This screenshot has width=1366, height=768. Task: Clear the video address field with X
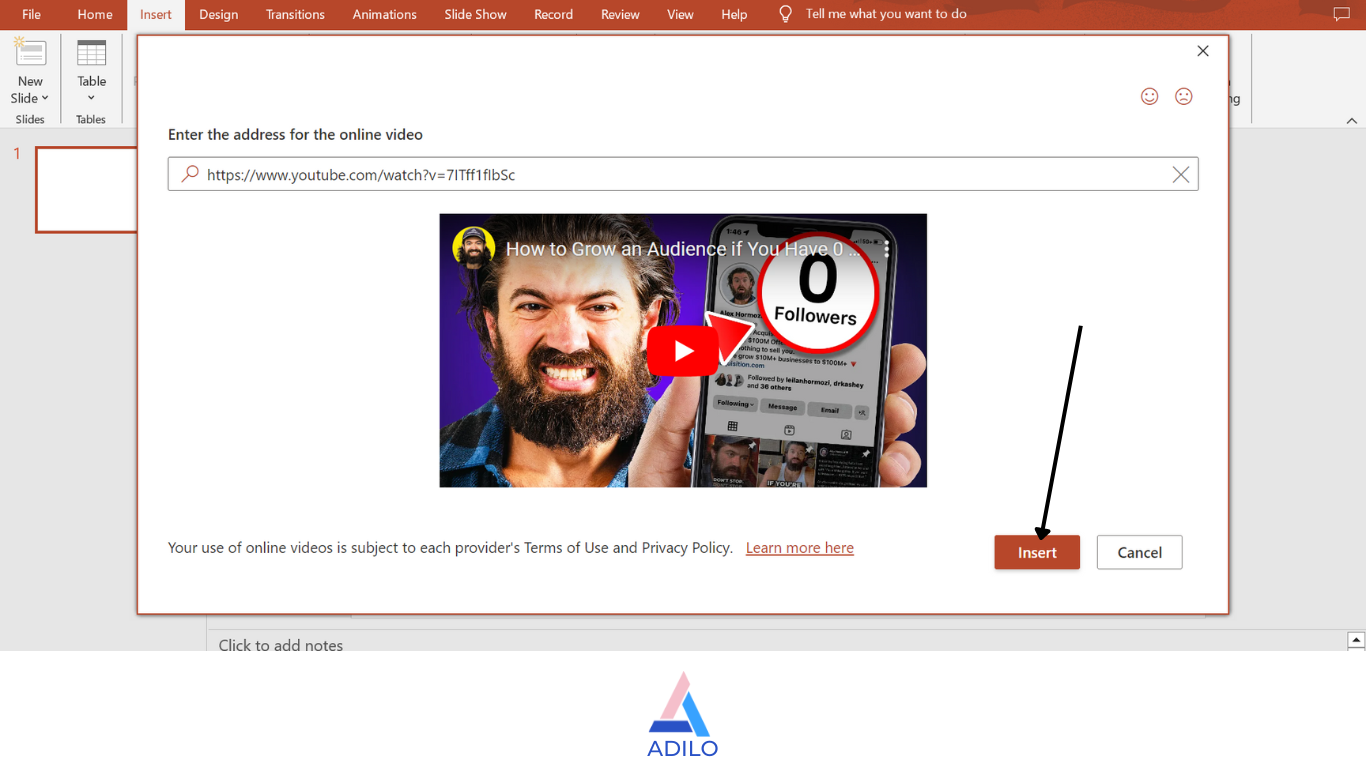[1181, 175]
